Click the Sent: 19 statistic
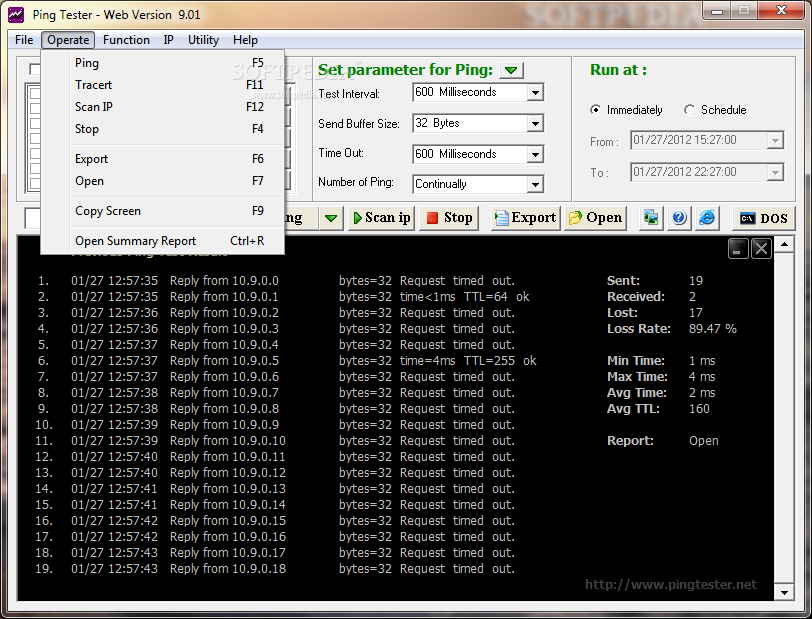Viewport: 812px width, 619px height. coord(655,281)
